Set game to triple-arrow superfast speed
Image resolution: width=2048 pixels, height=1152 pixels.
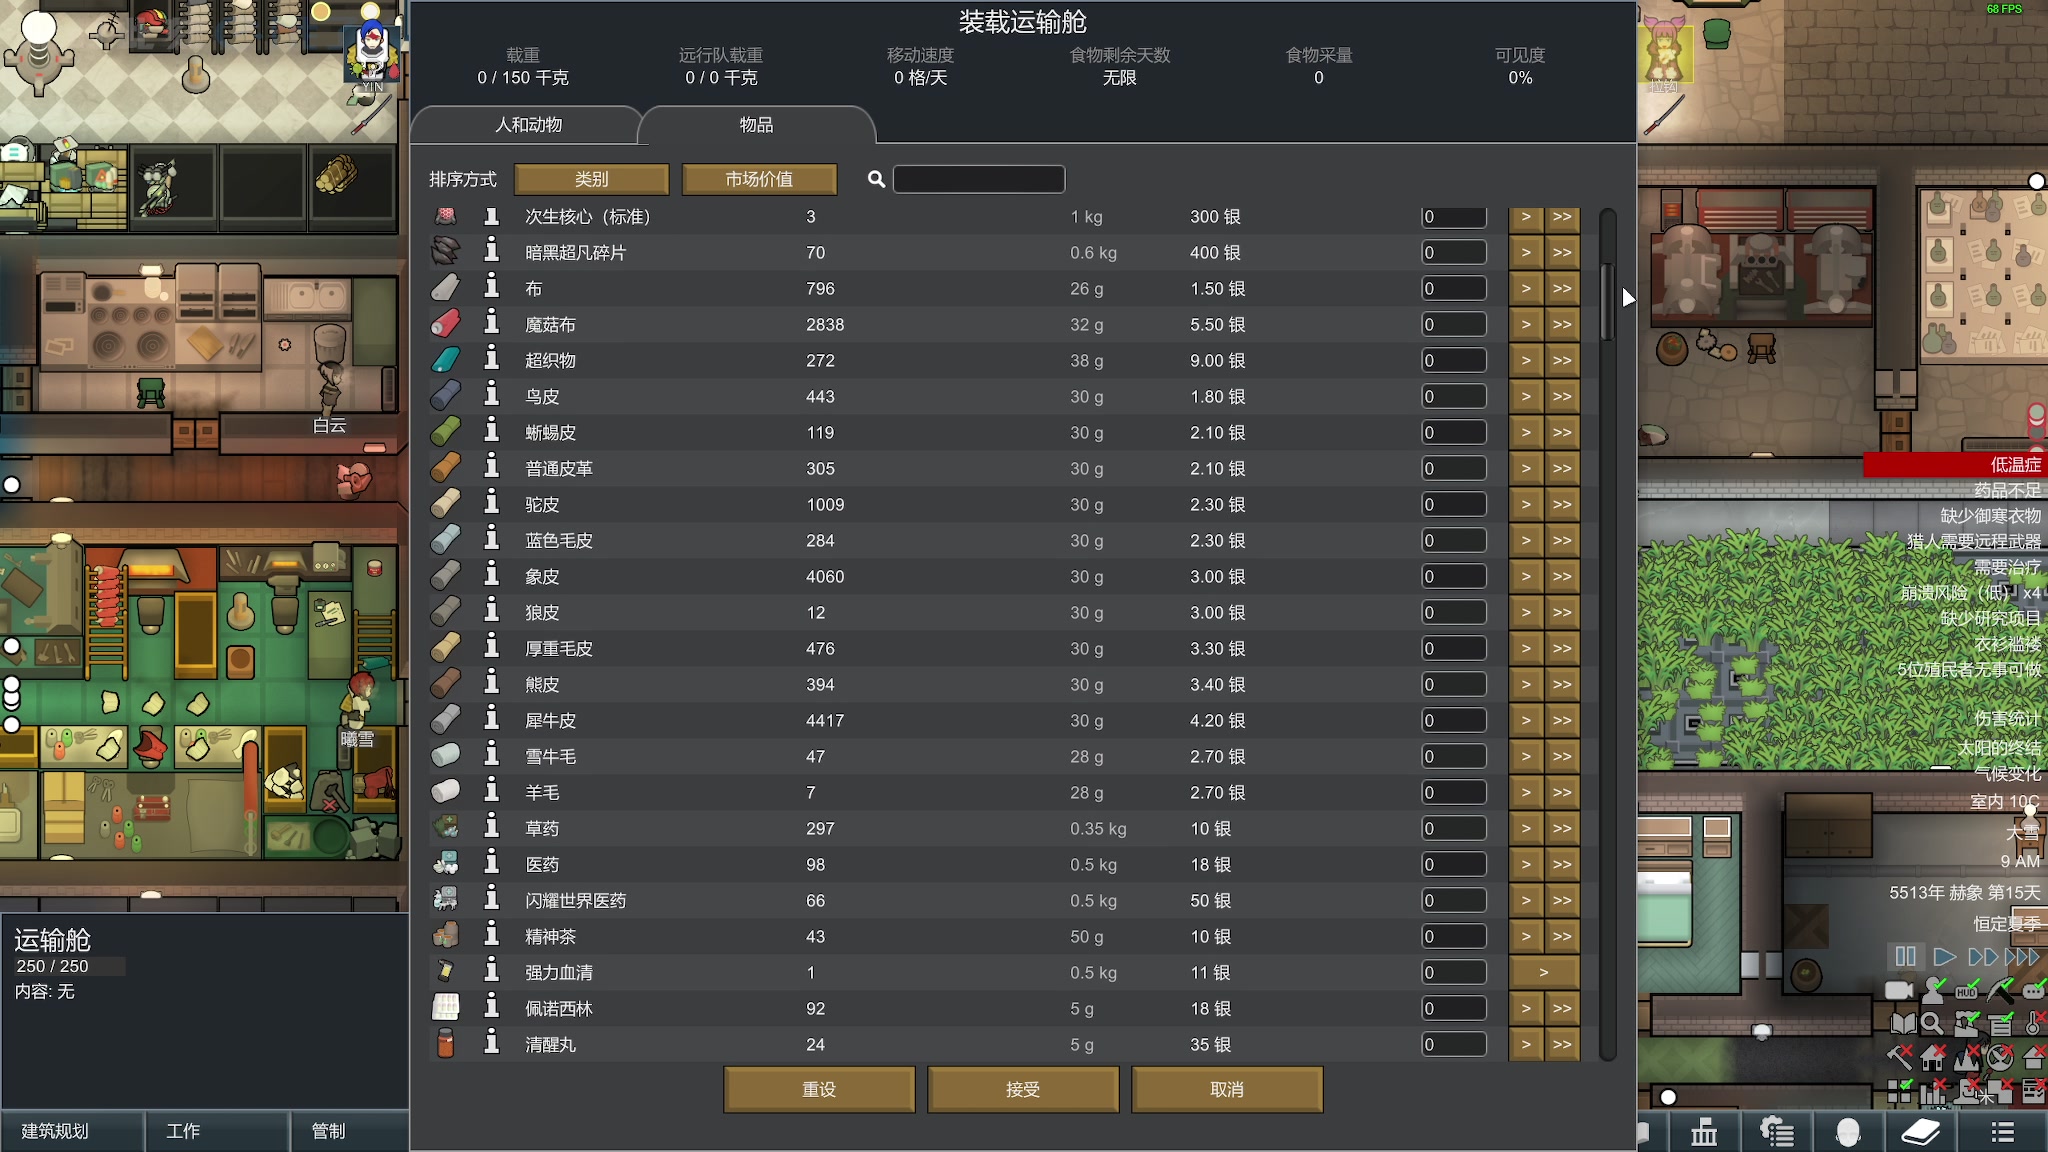(x=2022, y=956)
